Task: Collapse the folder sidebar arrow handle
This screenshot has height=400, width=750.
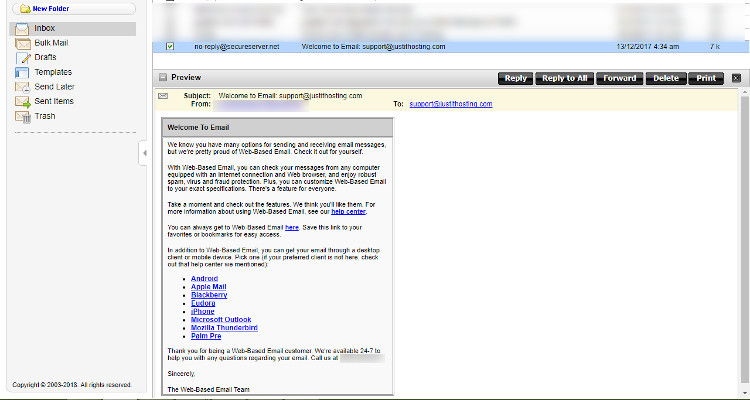Action: 143,153
